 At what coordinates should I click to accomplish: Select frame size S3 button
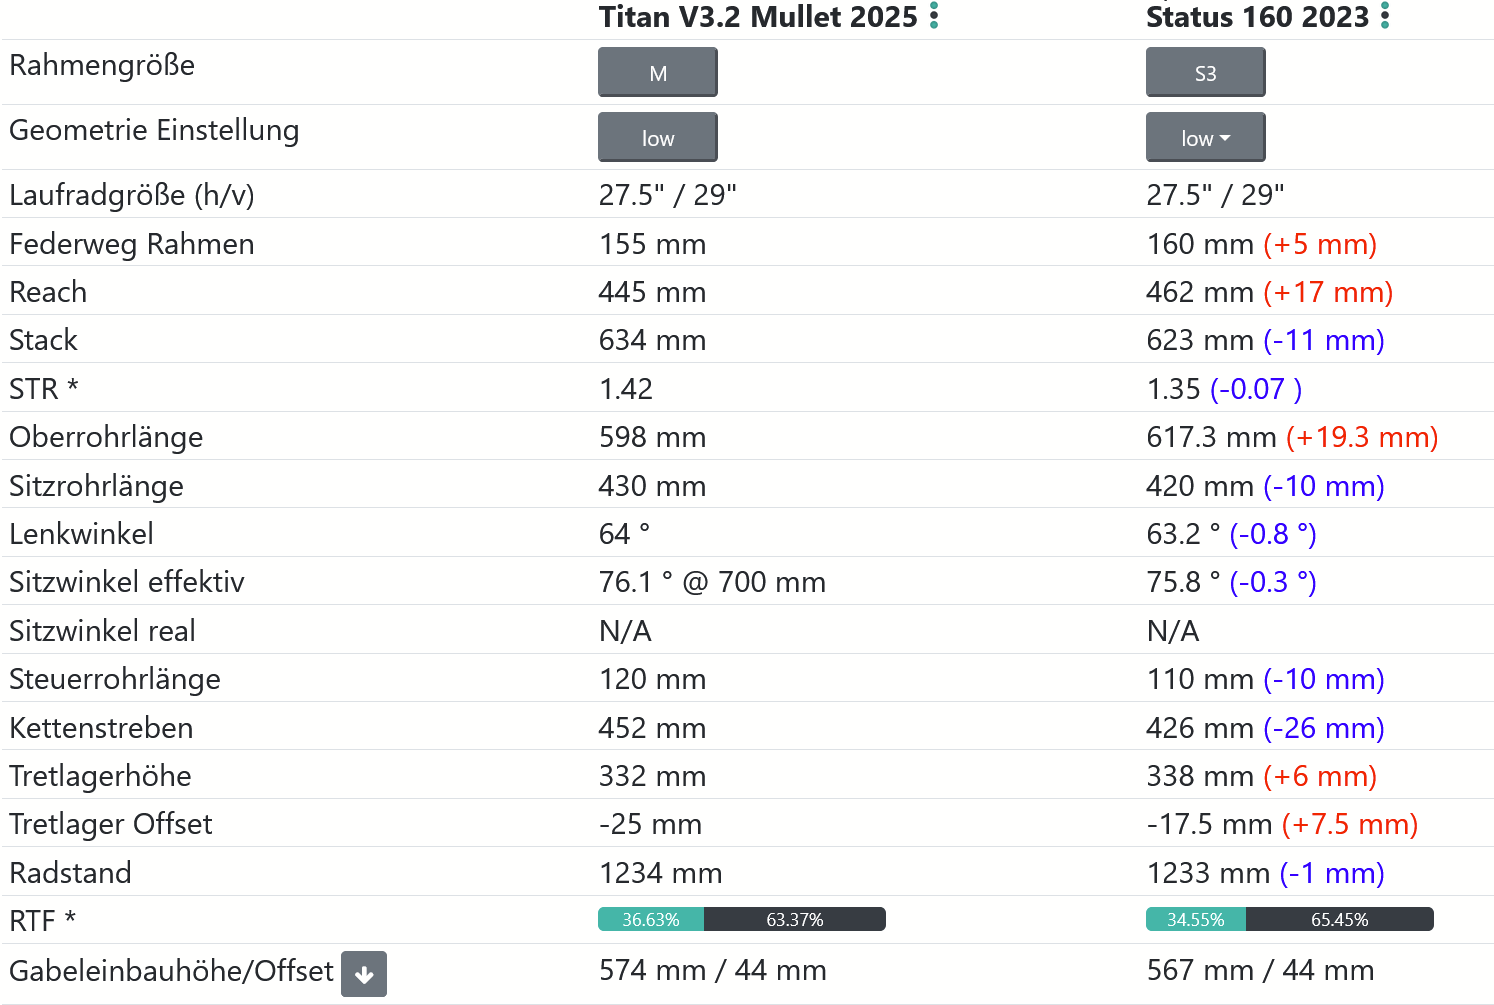1205,73
